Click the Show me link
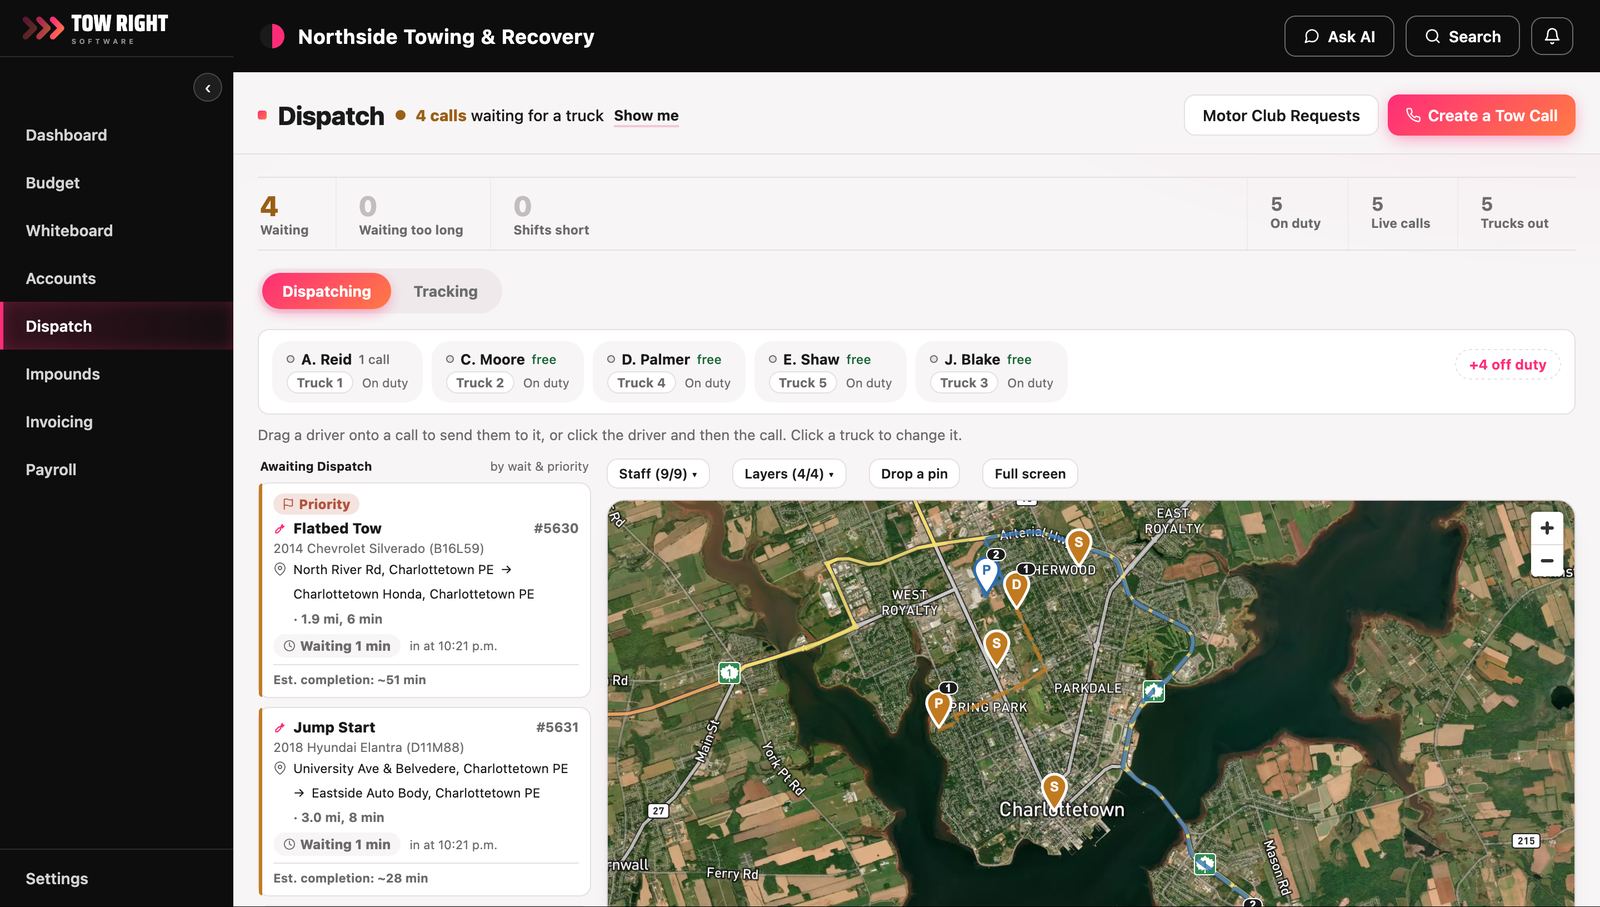Viewport: 1600px width, 907px height. click(x=646, y=116)
